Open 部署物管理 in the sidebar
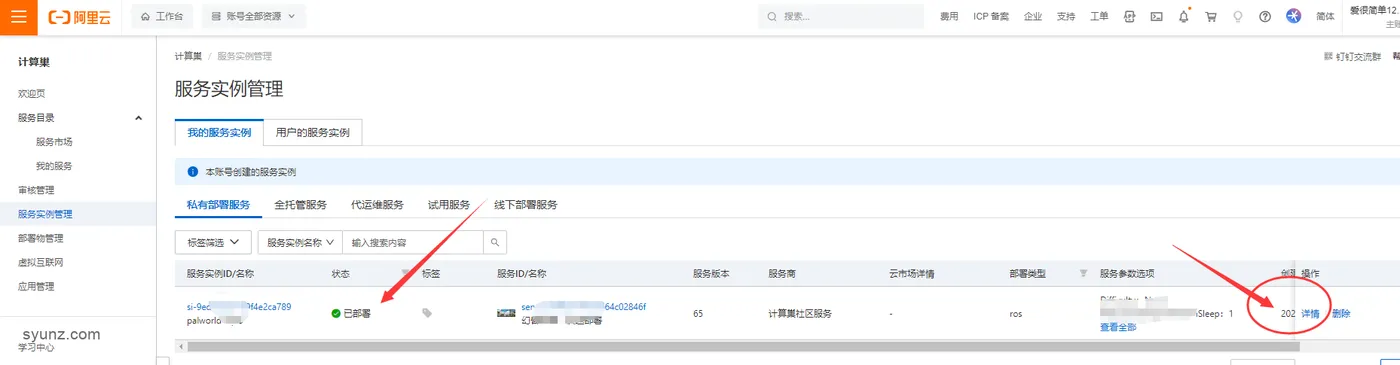 click(x=41, y=238)
